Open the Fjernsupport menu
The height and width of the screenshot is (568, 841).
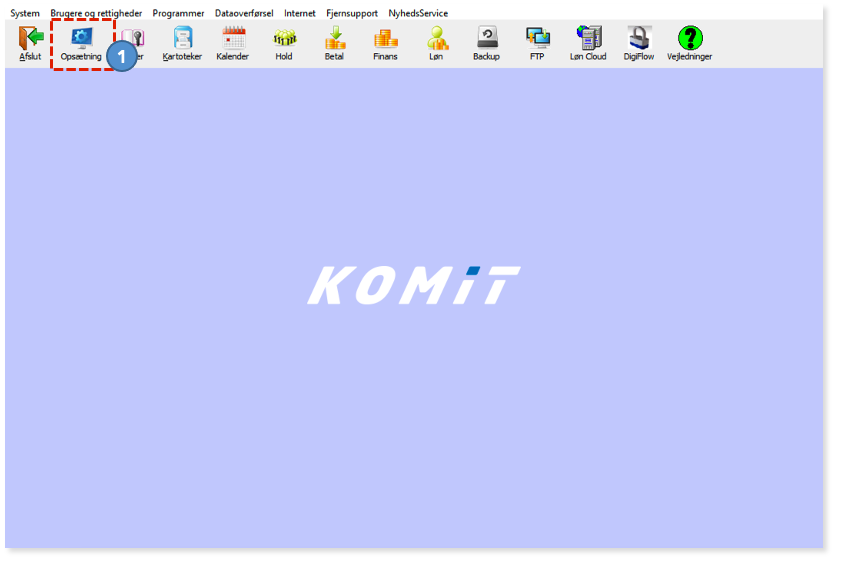pos(352,13)
